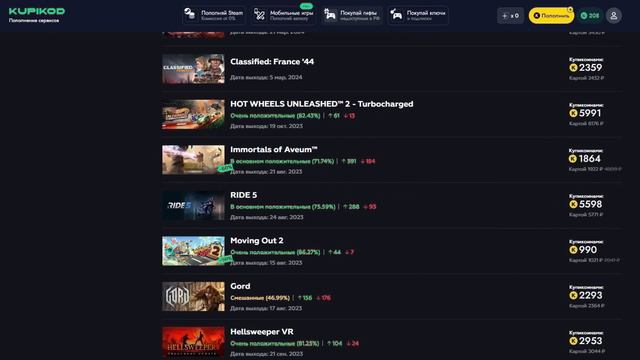Click Moving Out 2 review rating 86.27%
Screen dimensions: 640x360
coord(275,253)
